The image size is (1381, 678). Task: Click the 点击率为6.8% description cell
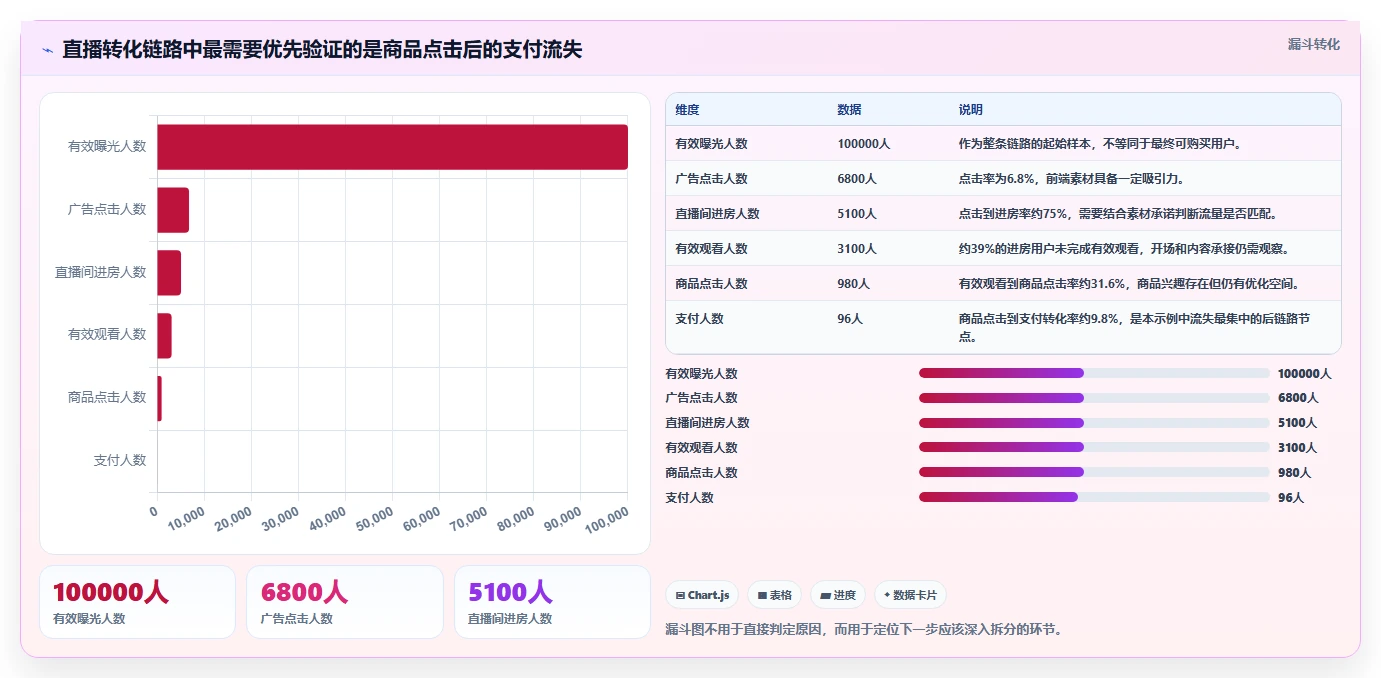(1071, 179)
